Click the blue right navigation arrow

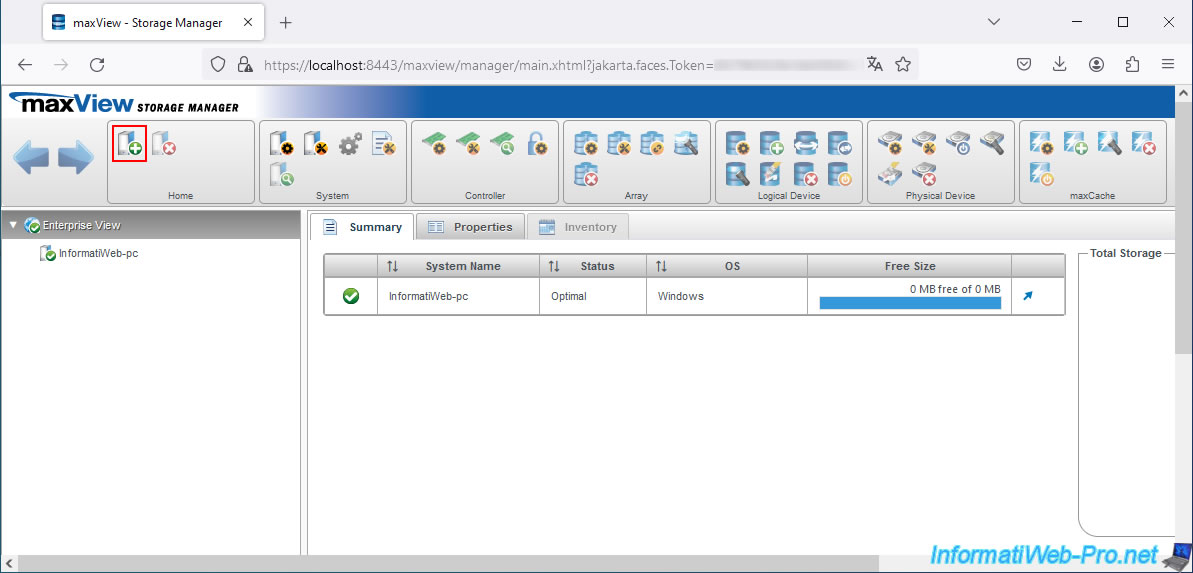[75, 159]
